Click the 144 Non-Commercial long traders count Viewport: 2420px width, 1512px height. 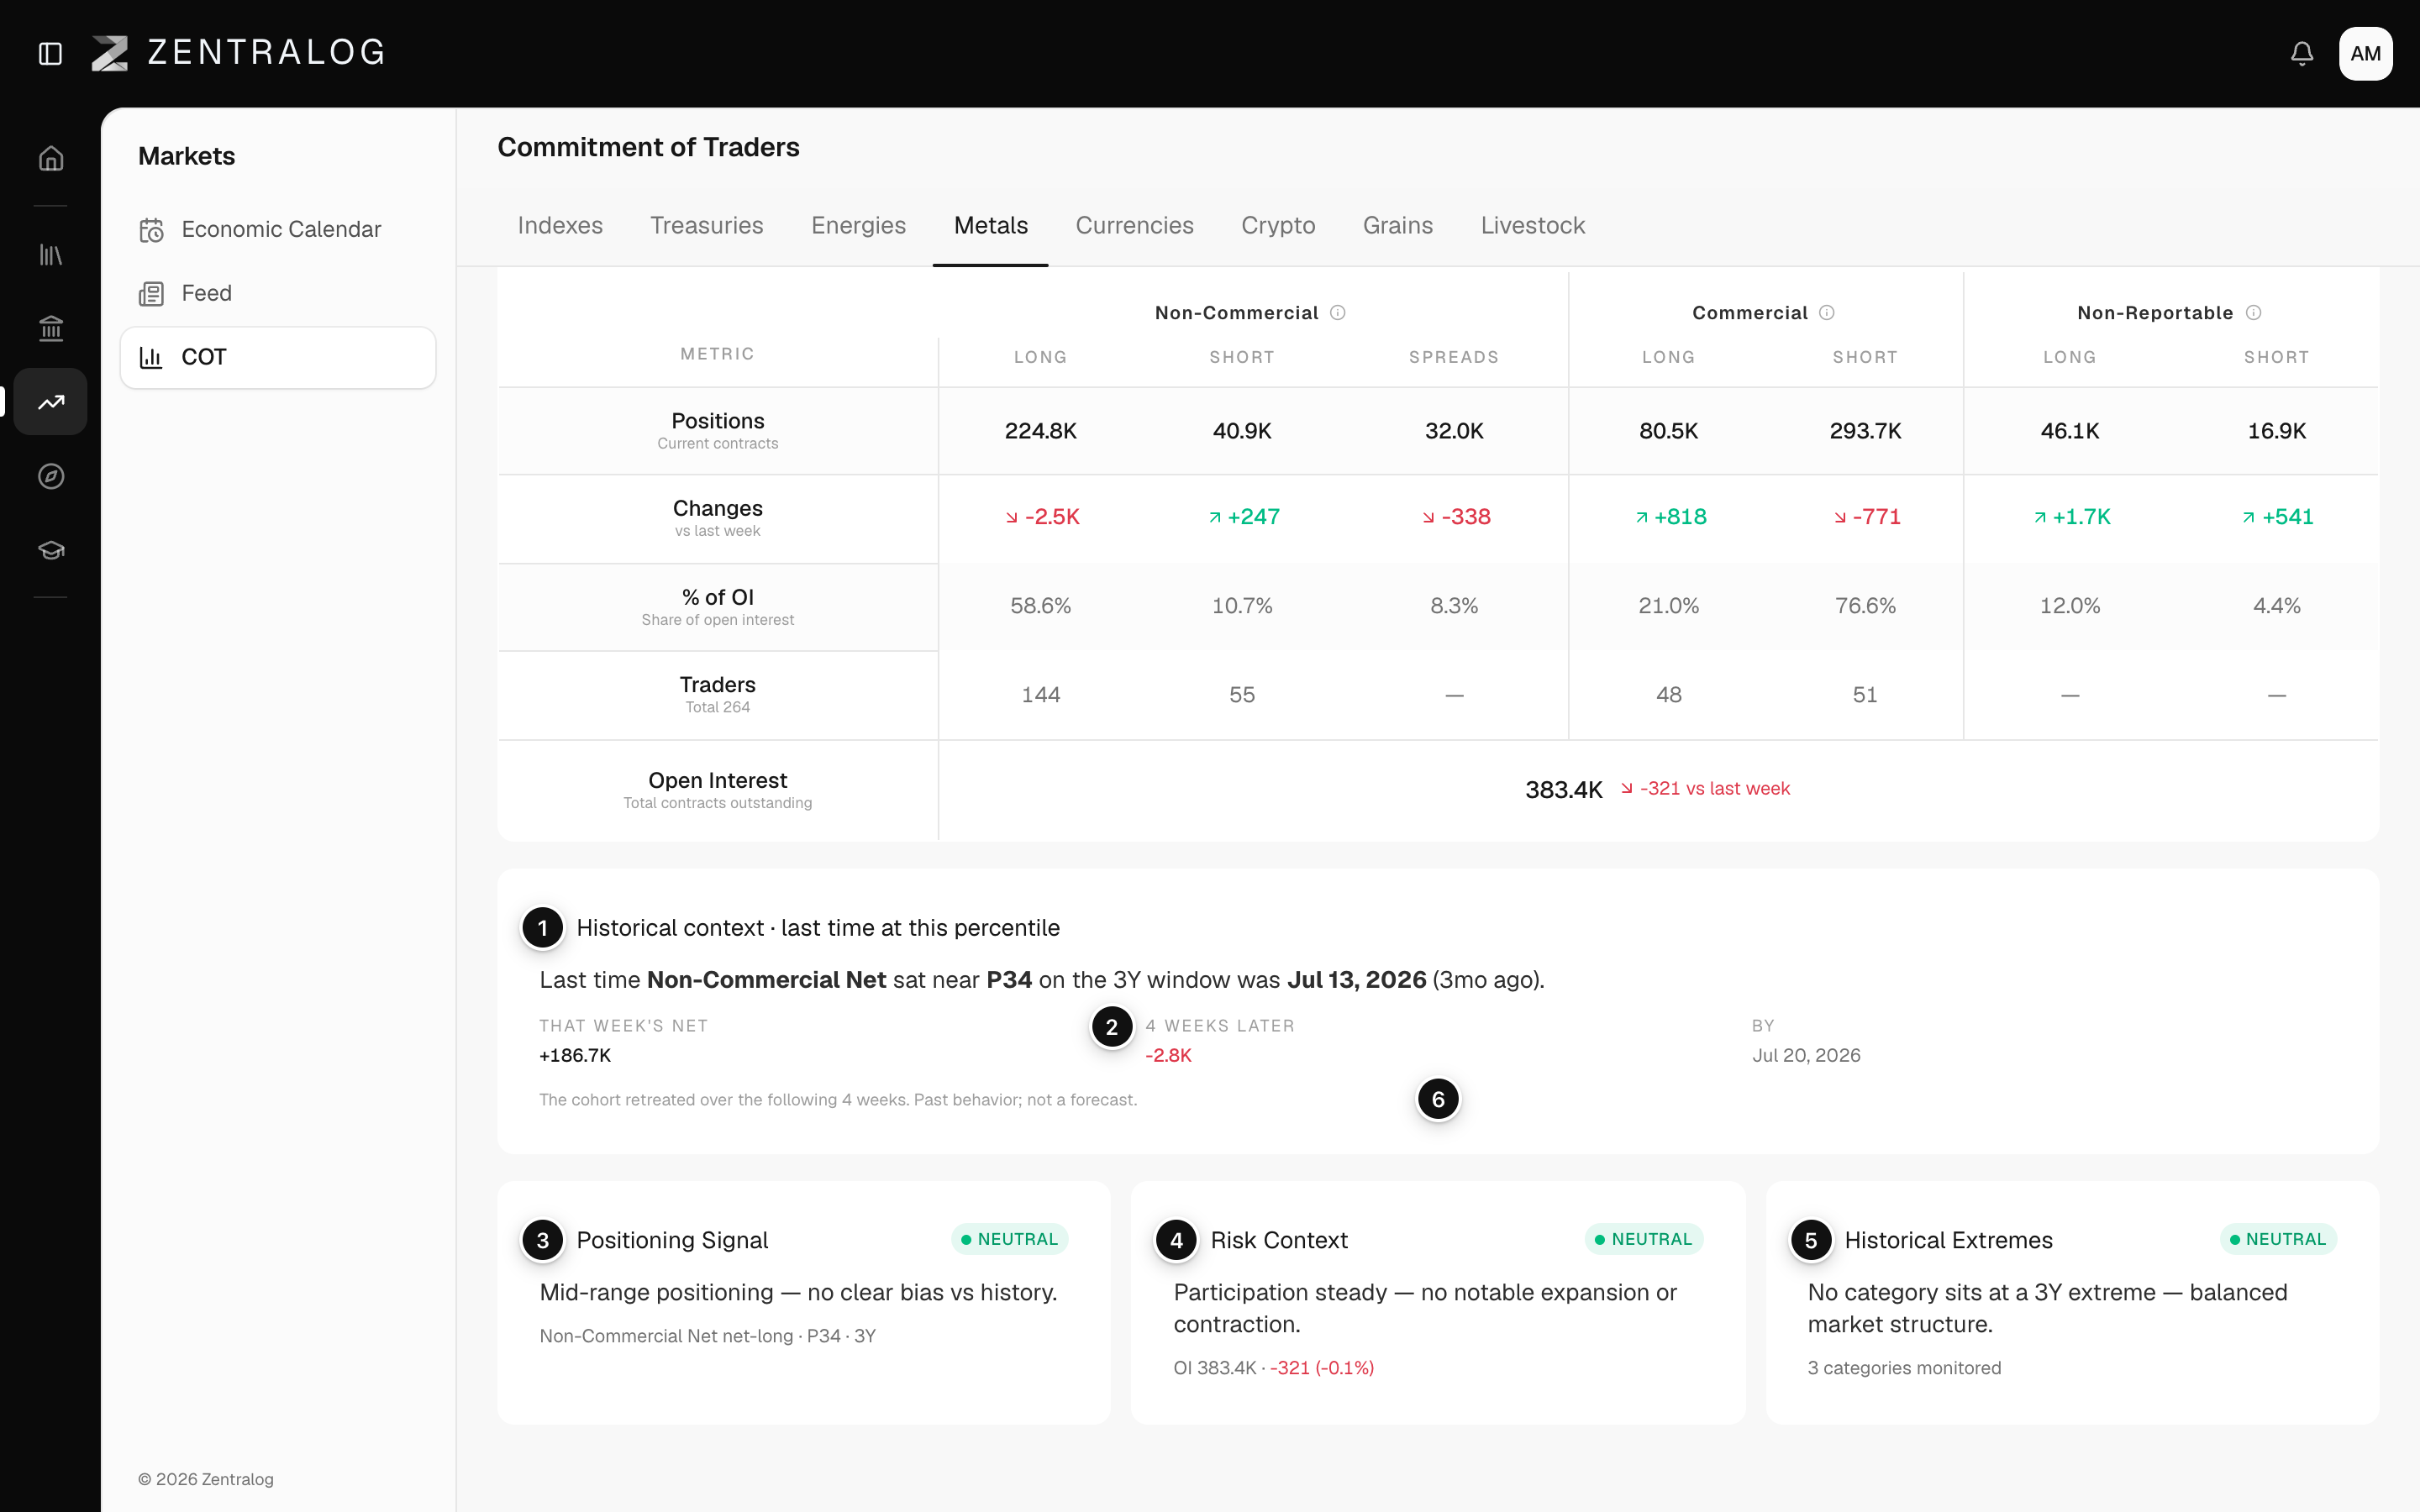click(1040, 695)
